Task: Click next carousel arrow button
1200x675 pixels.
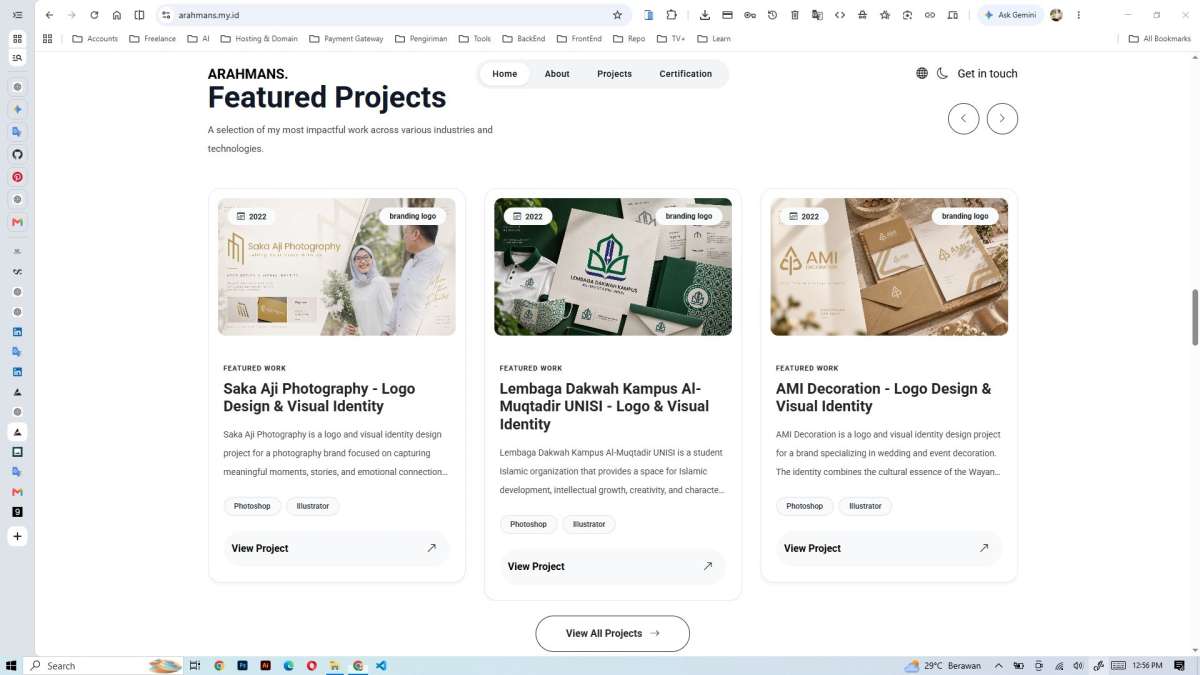Action: pyautogui.click(x=1002, y=118)
